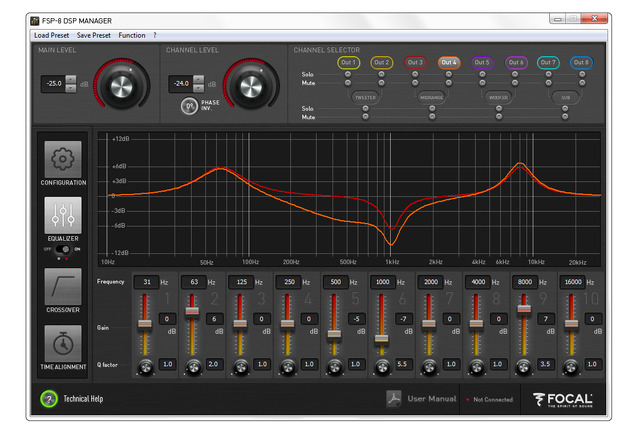640x426 pixels.
Task: Click the Technical Help link
Action: pos(83,399)
